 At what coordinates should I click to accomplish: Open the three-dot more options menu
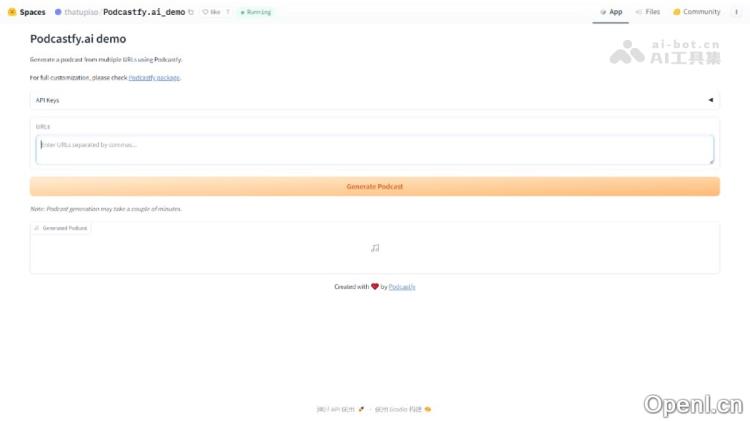click(738, 12)
